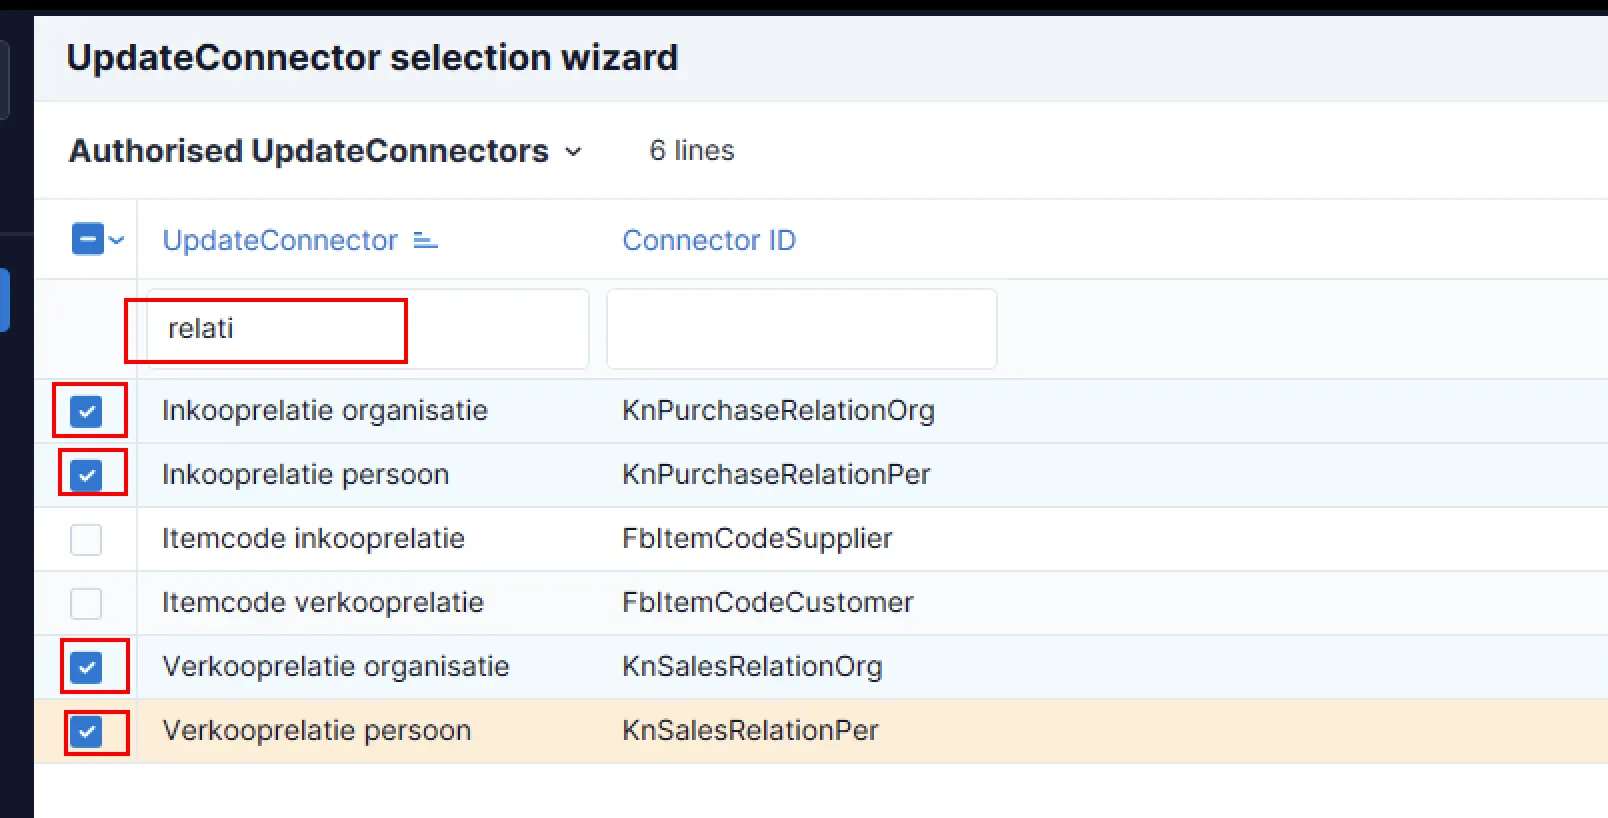Click the sort icon beside UpdateConnector header

click(x=426, y=241)
